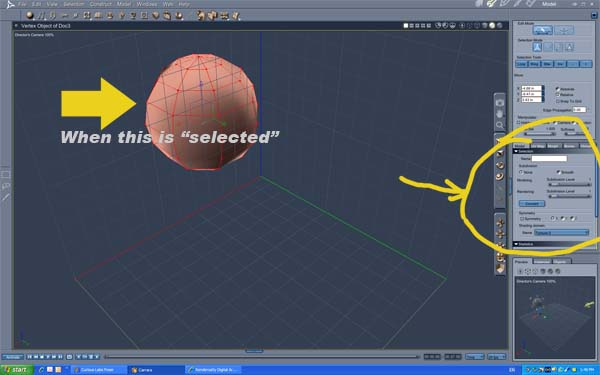Click the Name text field in Selection section

pyautogui.click(x=549, y=158)
